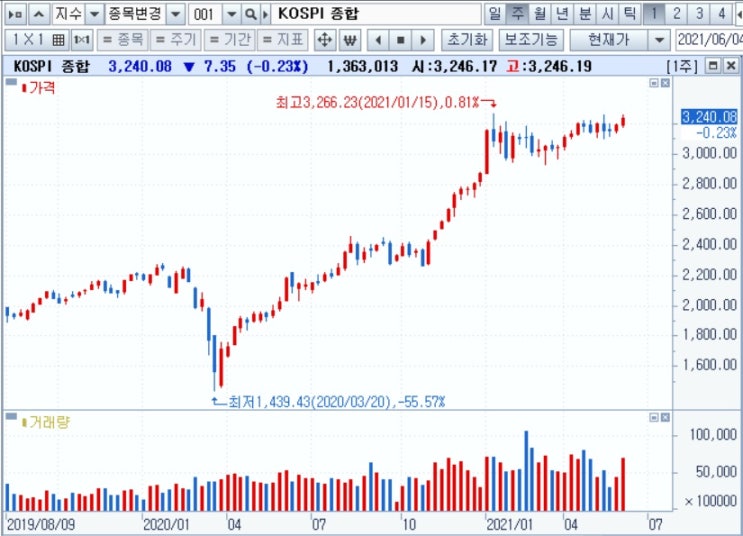Screen dimensions: 743x536
Task: Close the price panel with small x
Action: tap(665, 83)
